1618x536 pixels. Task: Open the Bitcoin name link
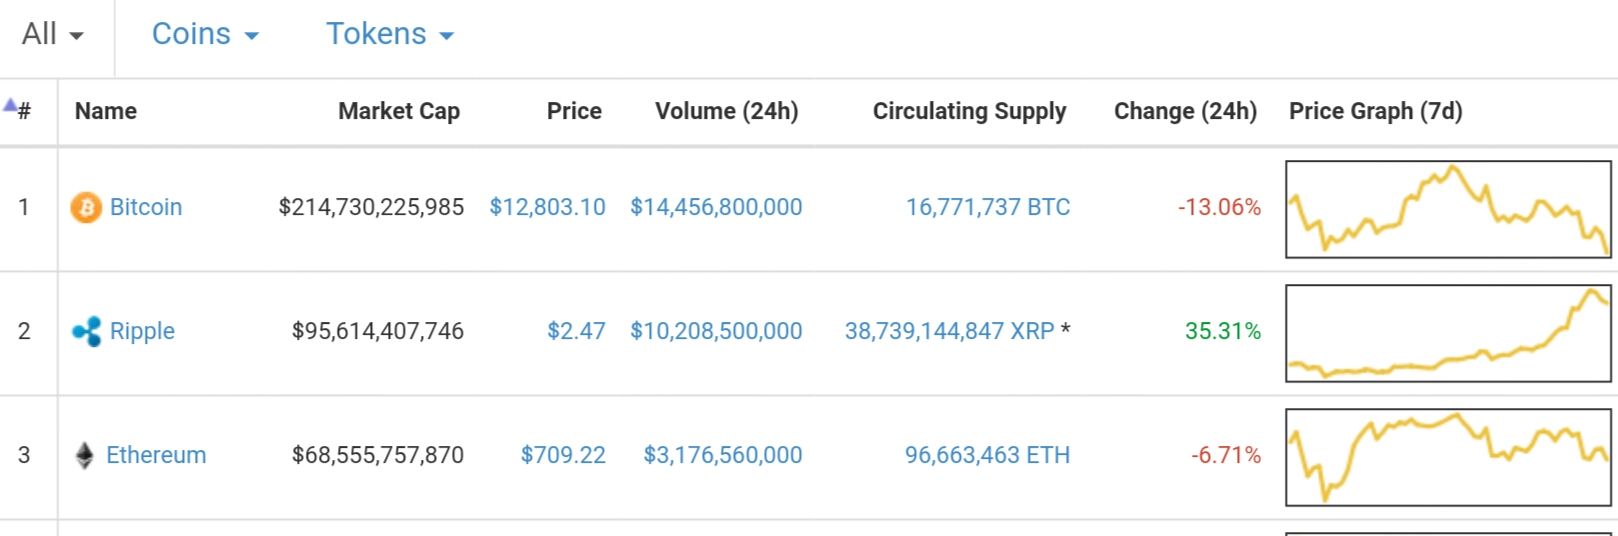point(146,207)
